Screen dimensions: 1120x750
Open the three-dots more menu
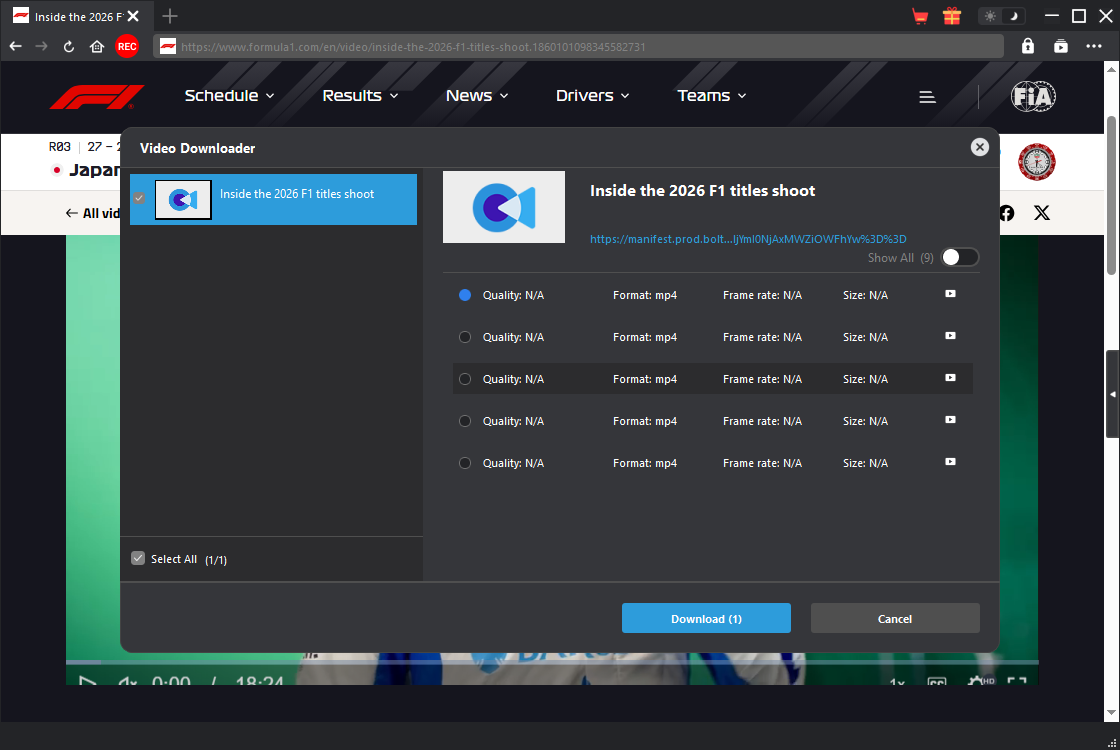pyautogui.click(x=1094, y=46)
